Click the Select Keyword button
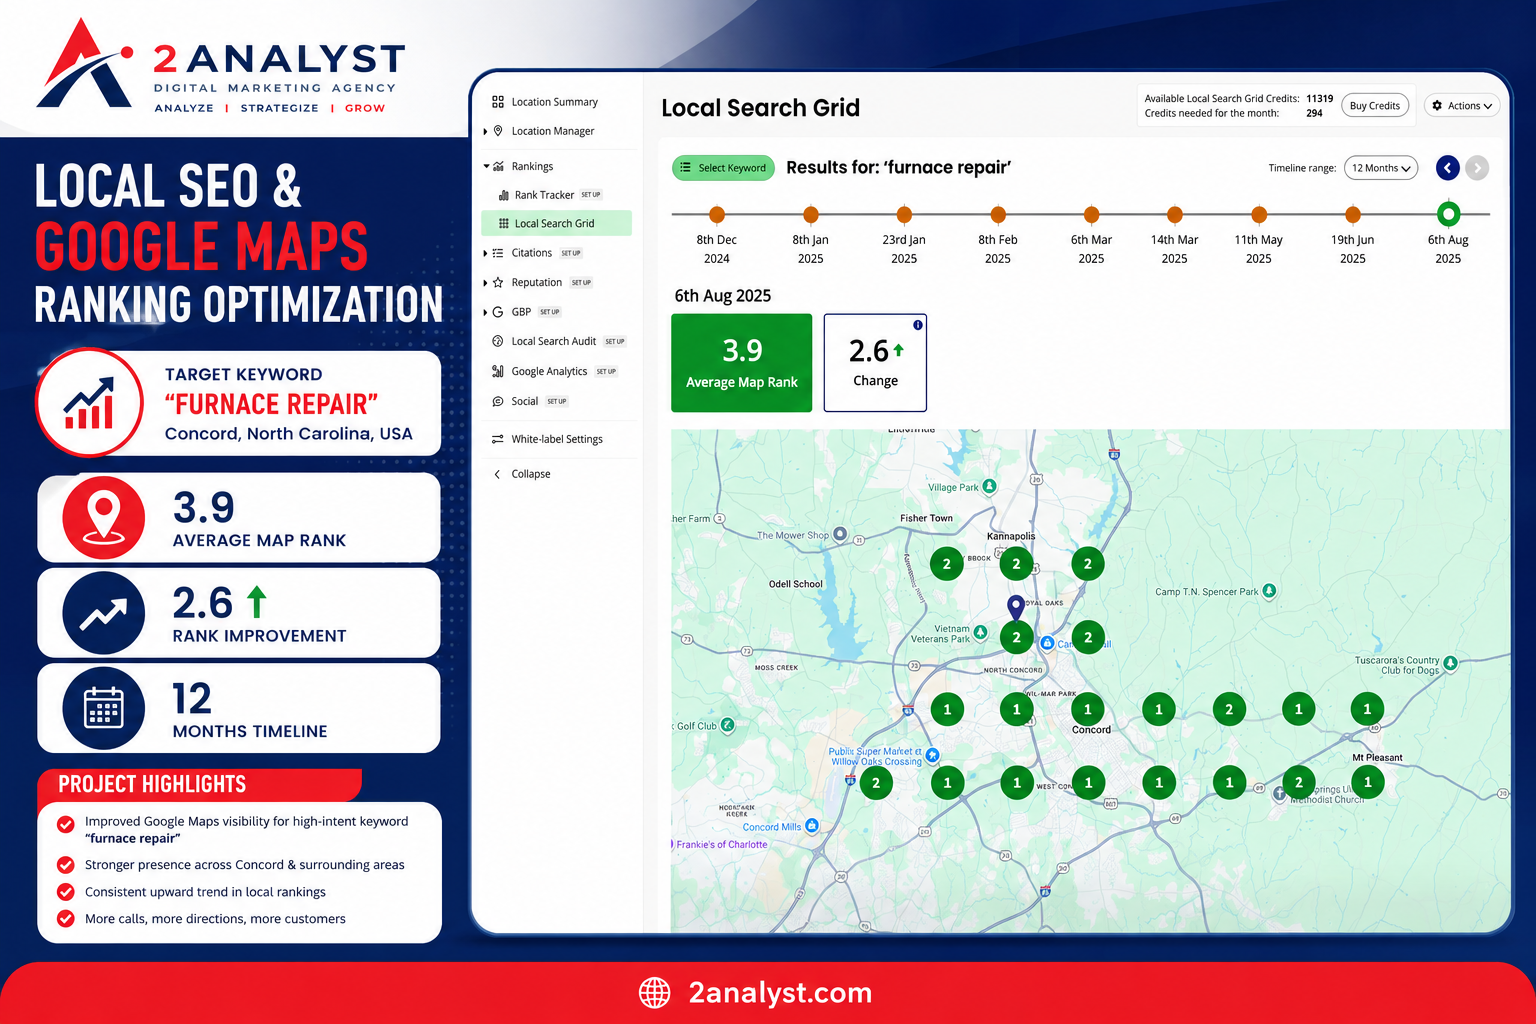Viewport: 1536px width, 1024px height. coord(723,168)
